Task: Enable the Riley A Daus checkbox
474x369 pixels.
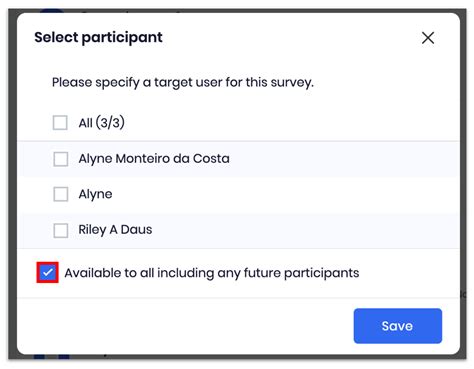Action: point(61,230)
